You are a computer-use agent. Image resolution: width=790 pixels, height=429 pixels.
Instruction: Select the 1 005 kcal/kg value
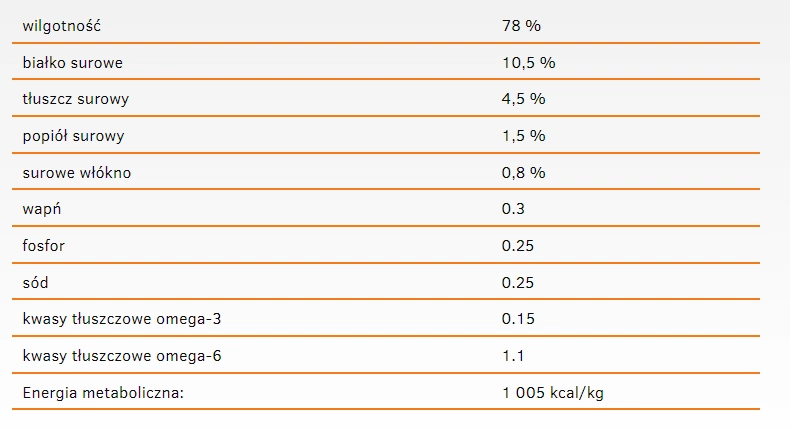pyautogui.click(x=552, y=393)
